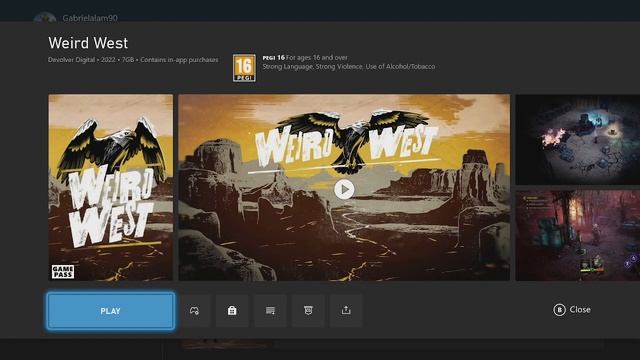Open the top gameplay screenshot with fire
Viewport: 640px width, 360px height.
tap(578, 140)
